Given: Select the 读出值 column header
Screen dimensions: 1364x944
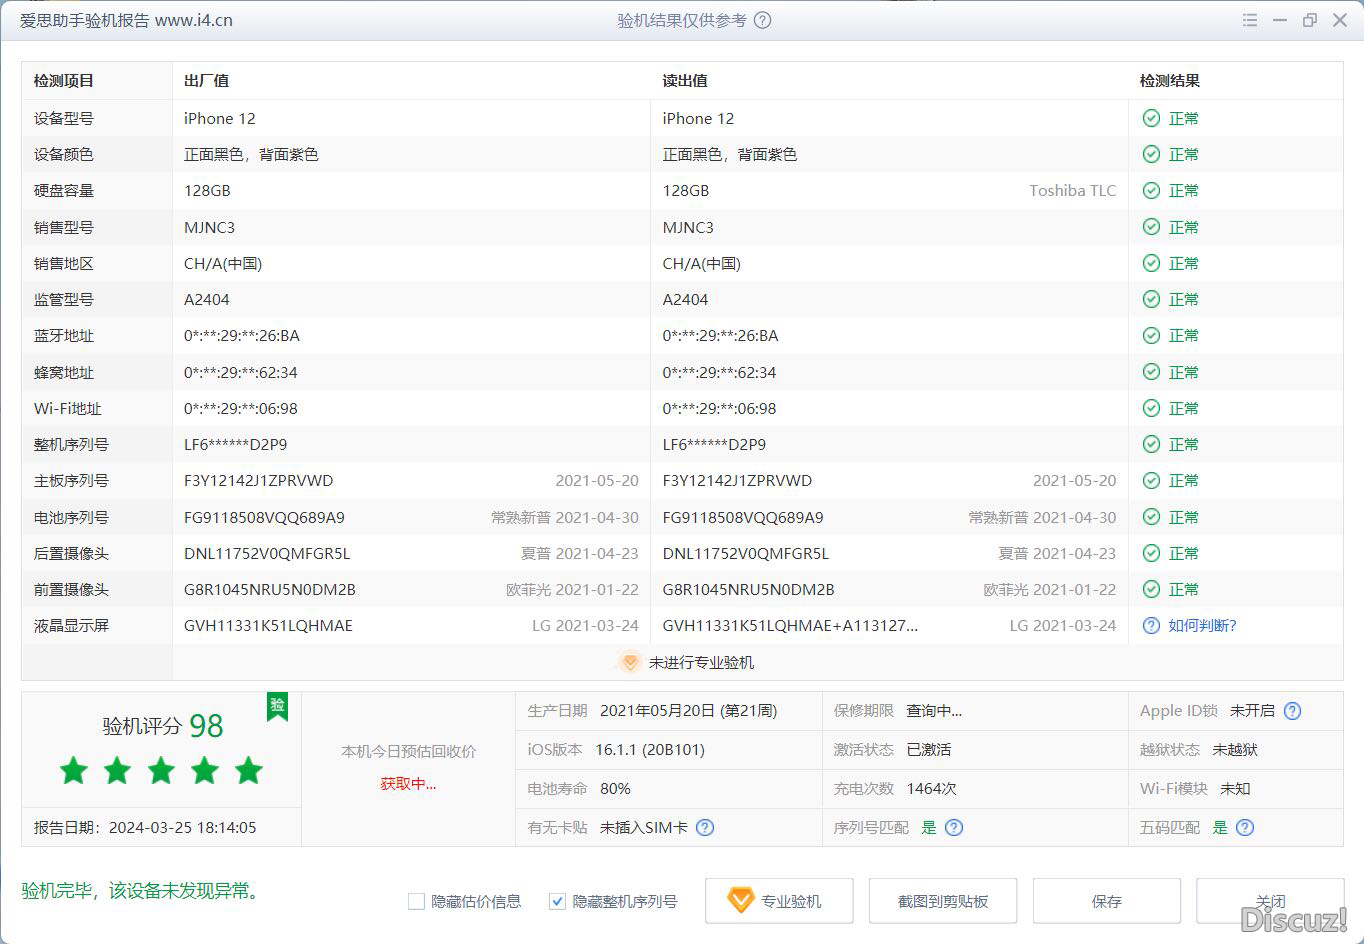Looking at the screenshot, I should [685, 81].
